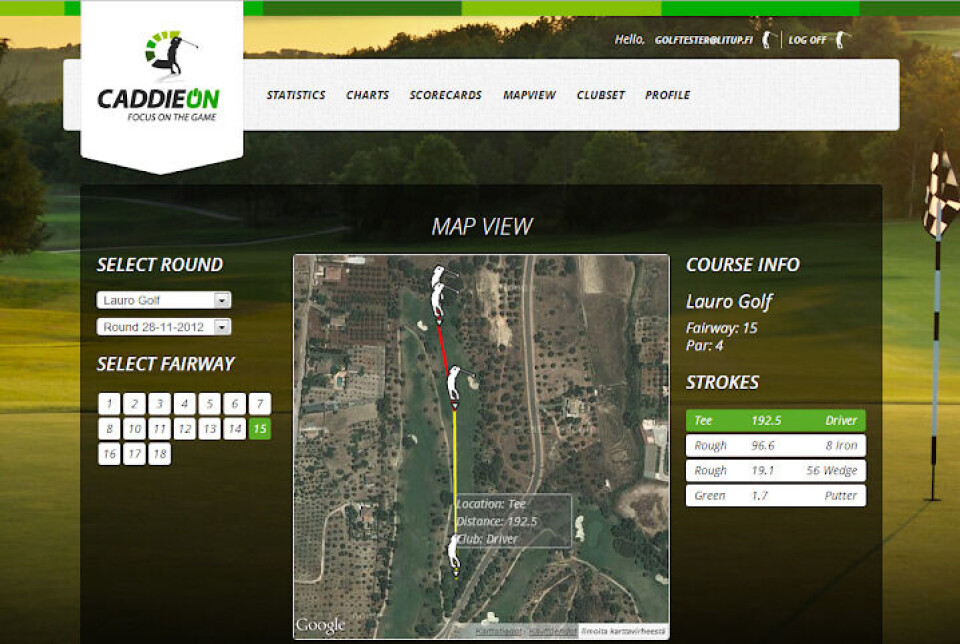Click the golfer icon beside Log Off
960x644 pixels.
[841, 40]
